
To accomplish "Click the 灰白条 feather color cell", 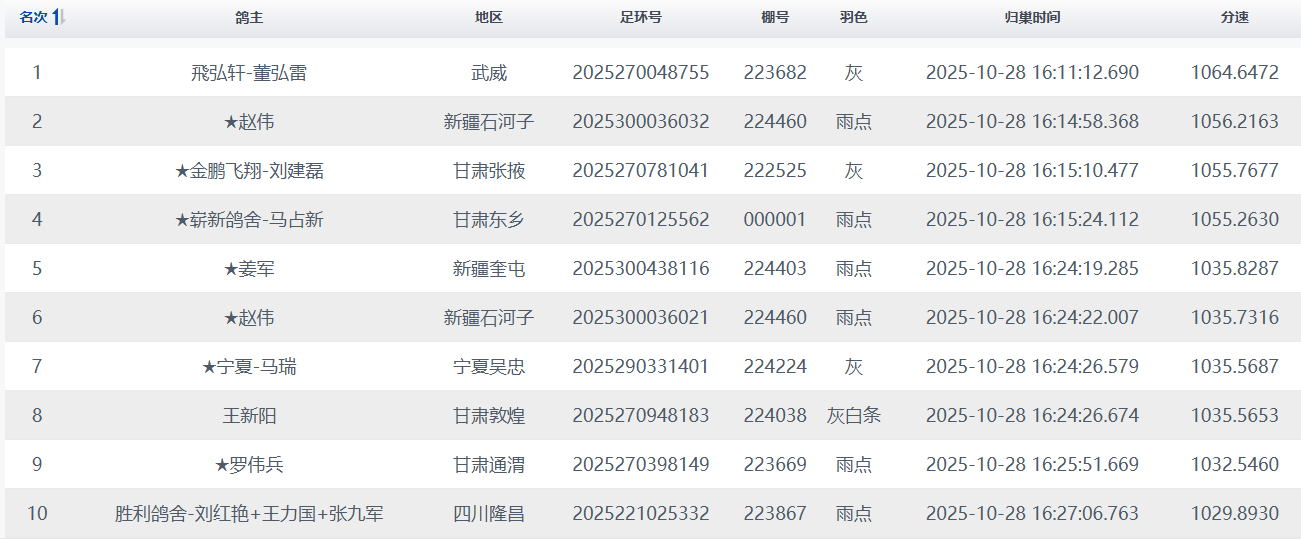I will pyautogui.click(x=853, y=416).
